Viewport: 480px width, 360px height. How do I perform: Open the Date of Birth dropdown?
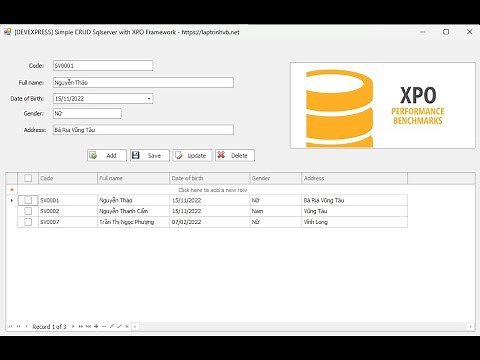149,99
